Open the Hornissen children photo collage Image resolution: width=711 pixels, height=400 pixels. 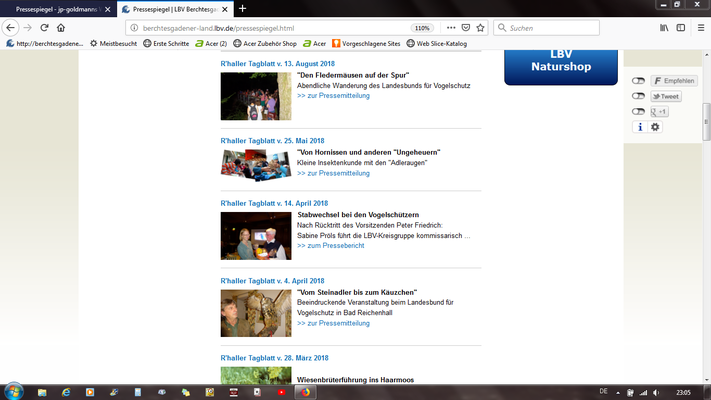(x=256, y=165)
